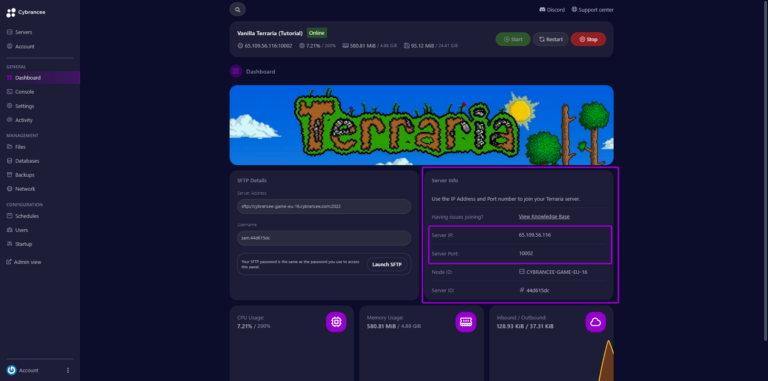Click the header address 65.109.56.116:10002
The height and width of the screenshot is (381, 768).
click(x=265, y=46)
